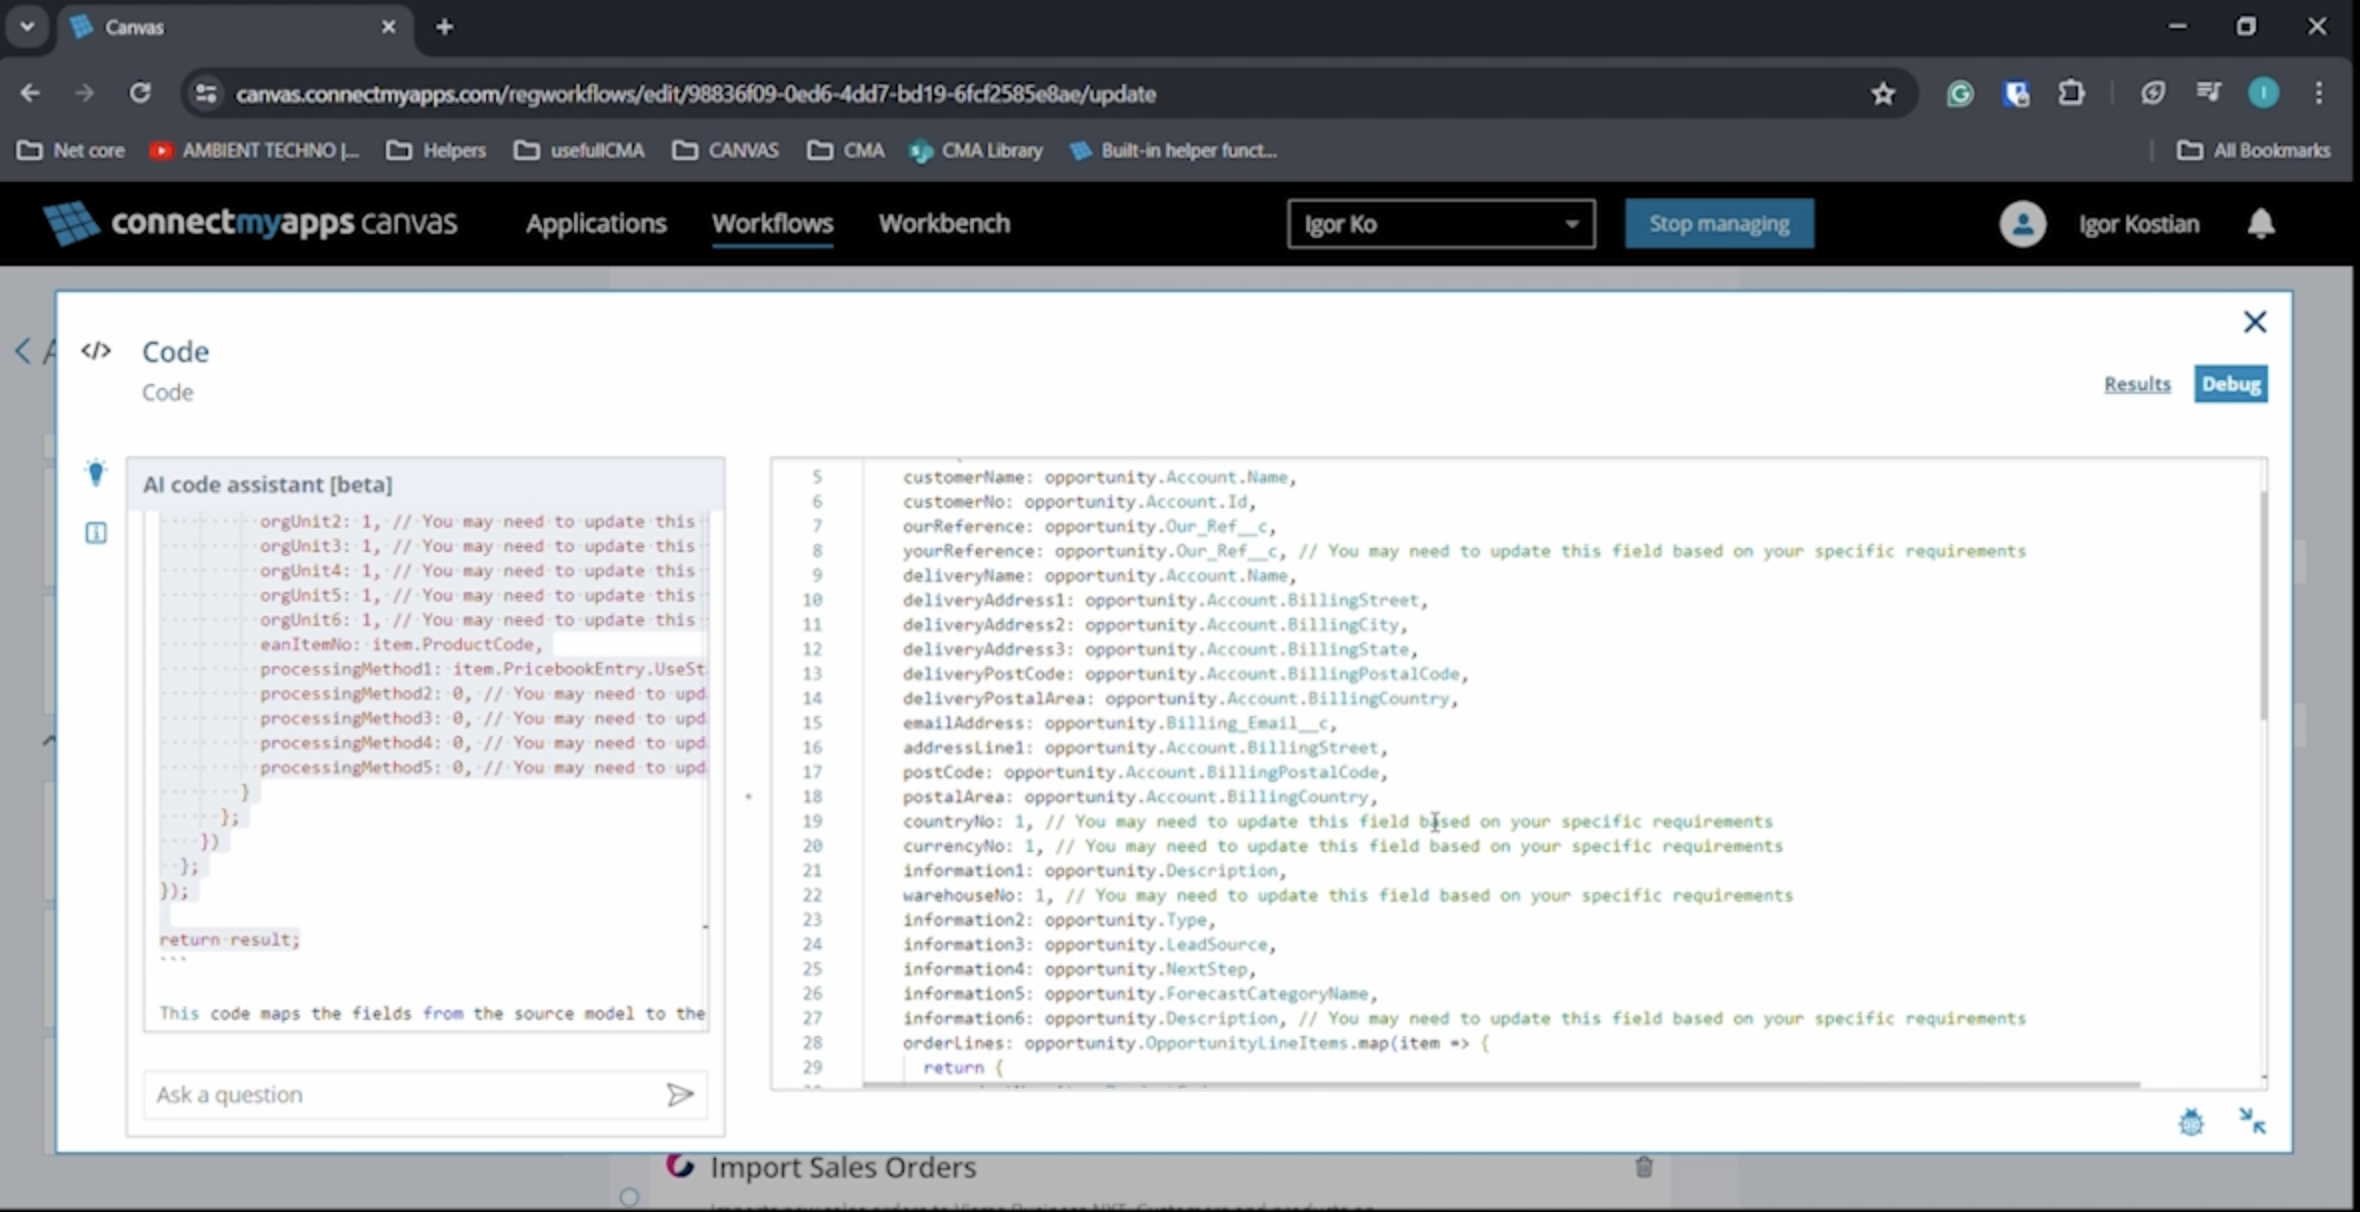Close the Code dialog with the X

coord(2255,322)
